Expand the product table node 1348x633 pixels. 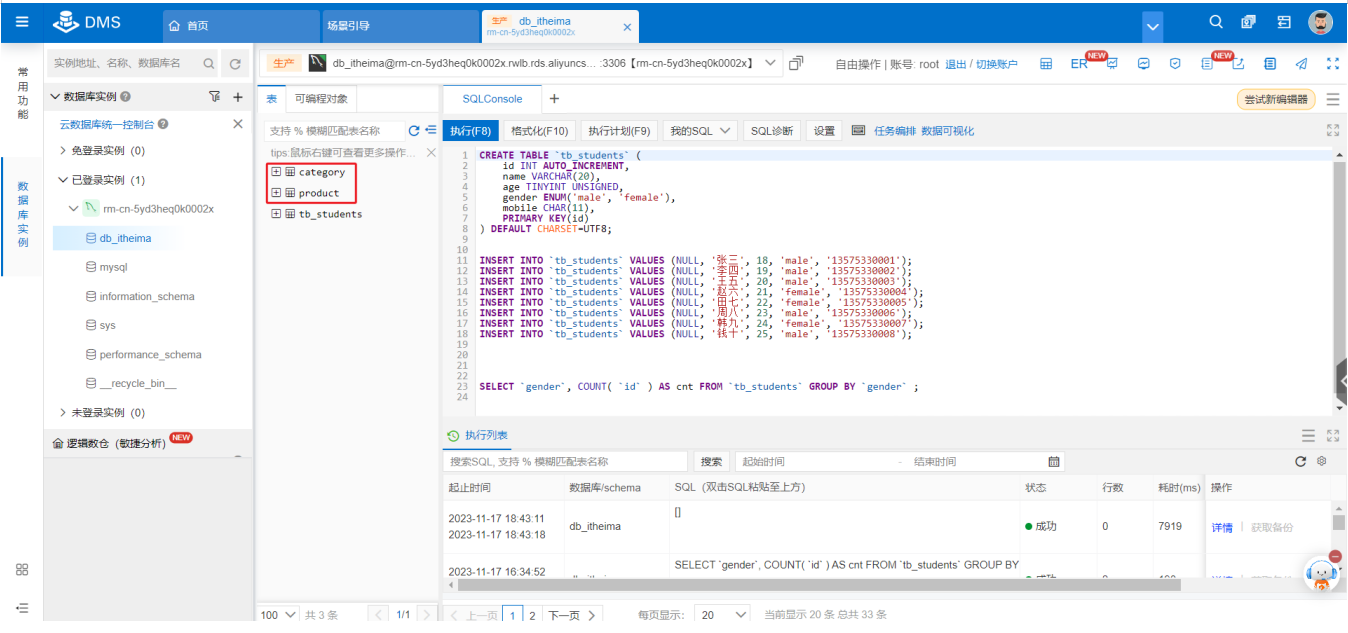pyautogui.click(x=276, y=193)
